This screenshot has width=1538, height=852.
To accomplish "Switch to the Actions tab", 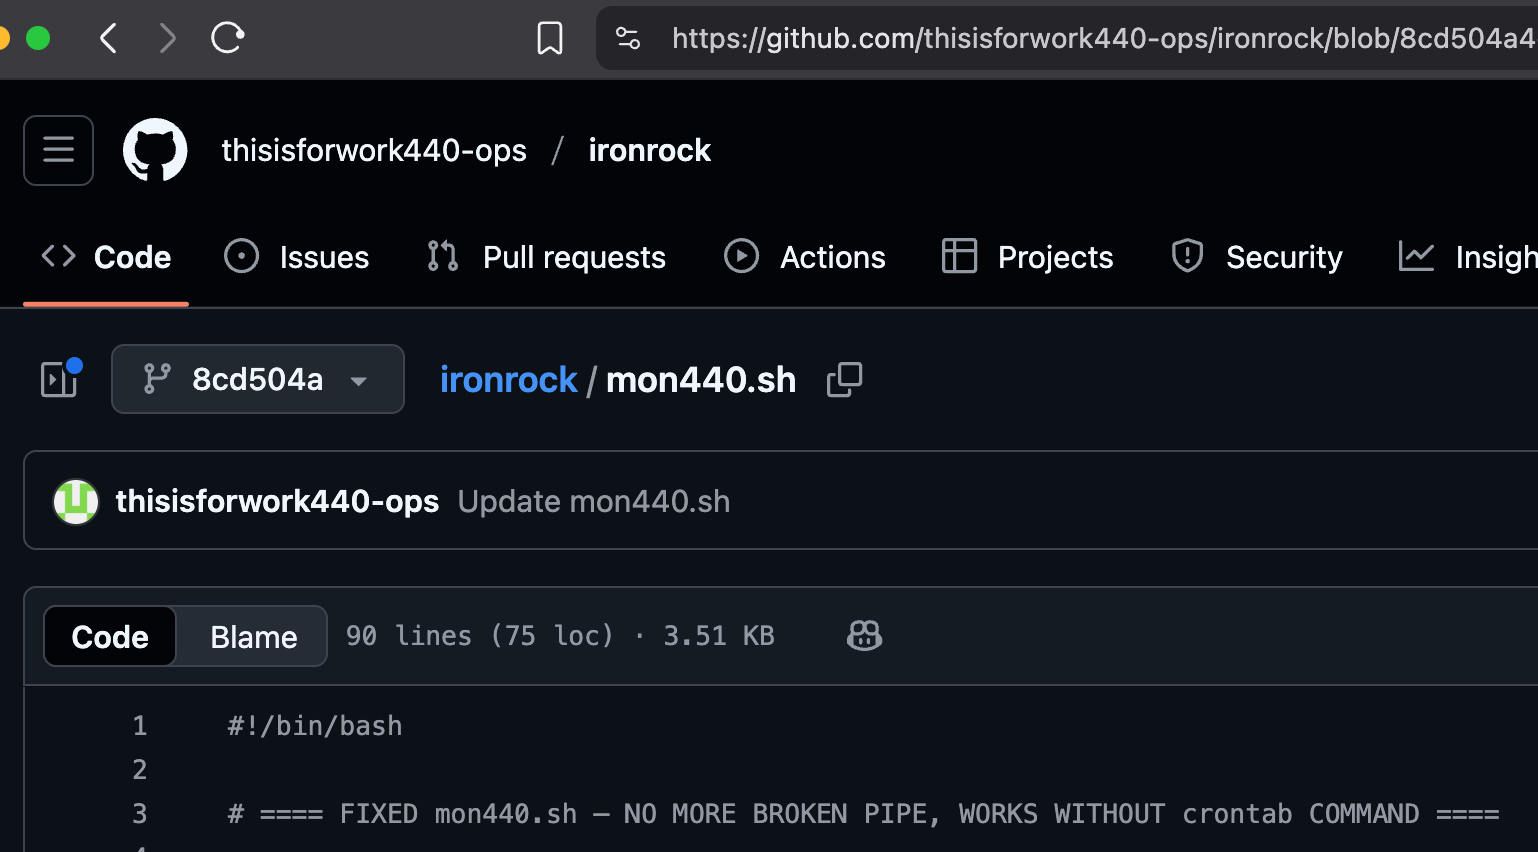I will pyautogui.click(x=805, y=257).
